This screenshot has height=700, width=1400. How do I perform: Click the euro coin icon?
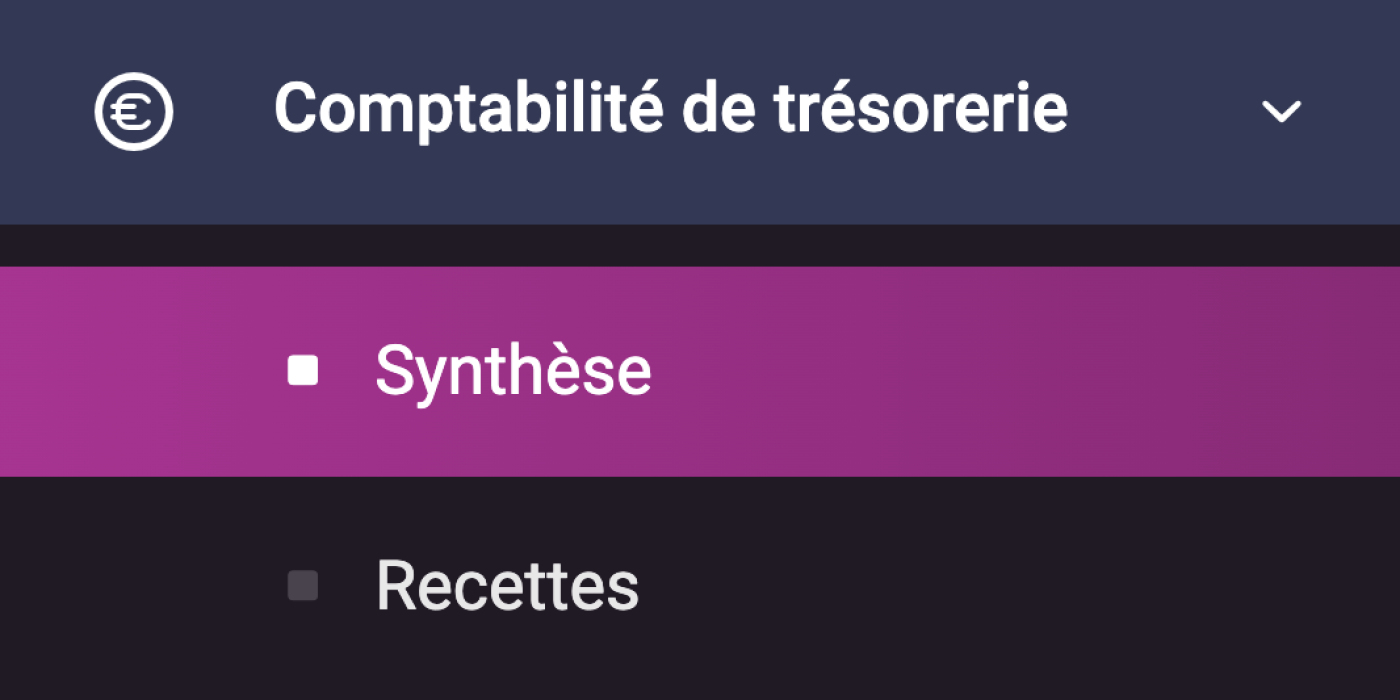134,111
